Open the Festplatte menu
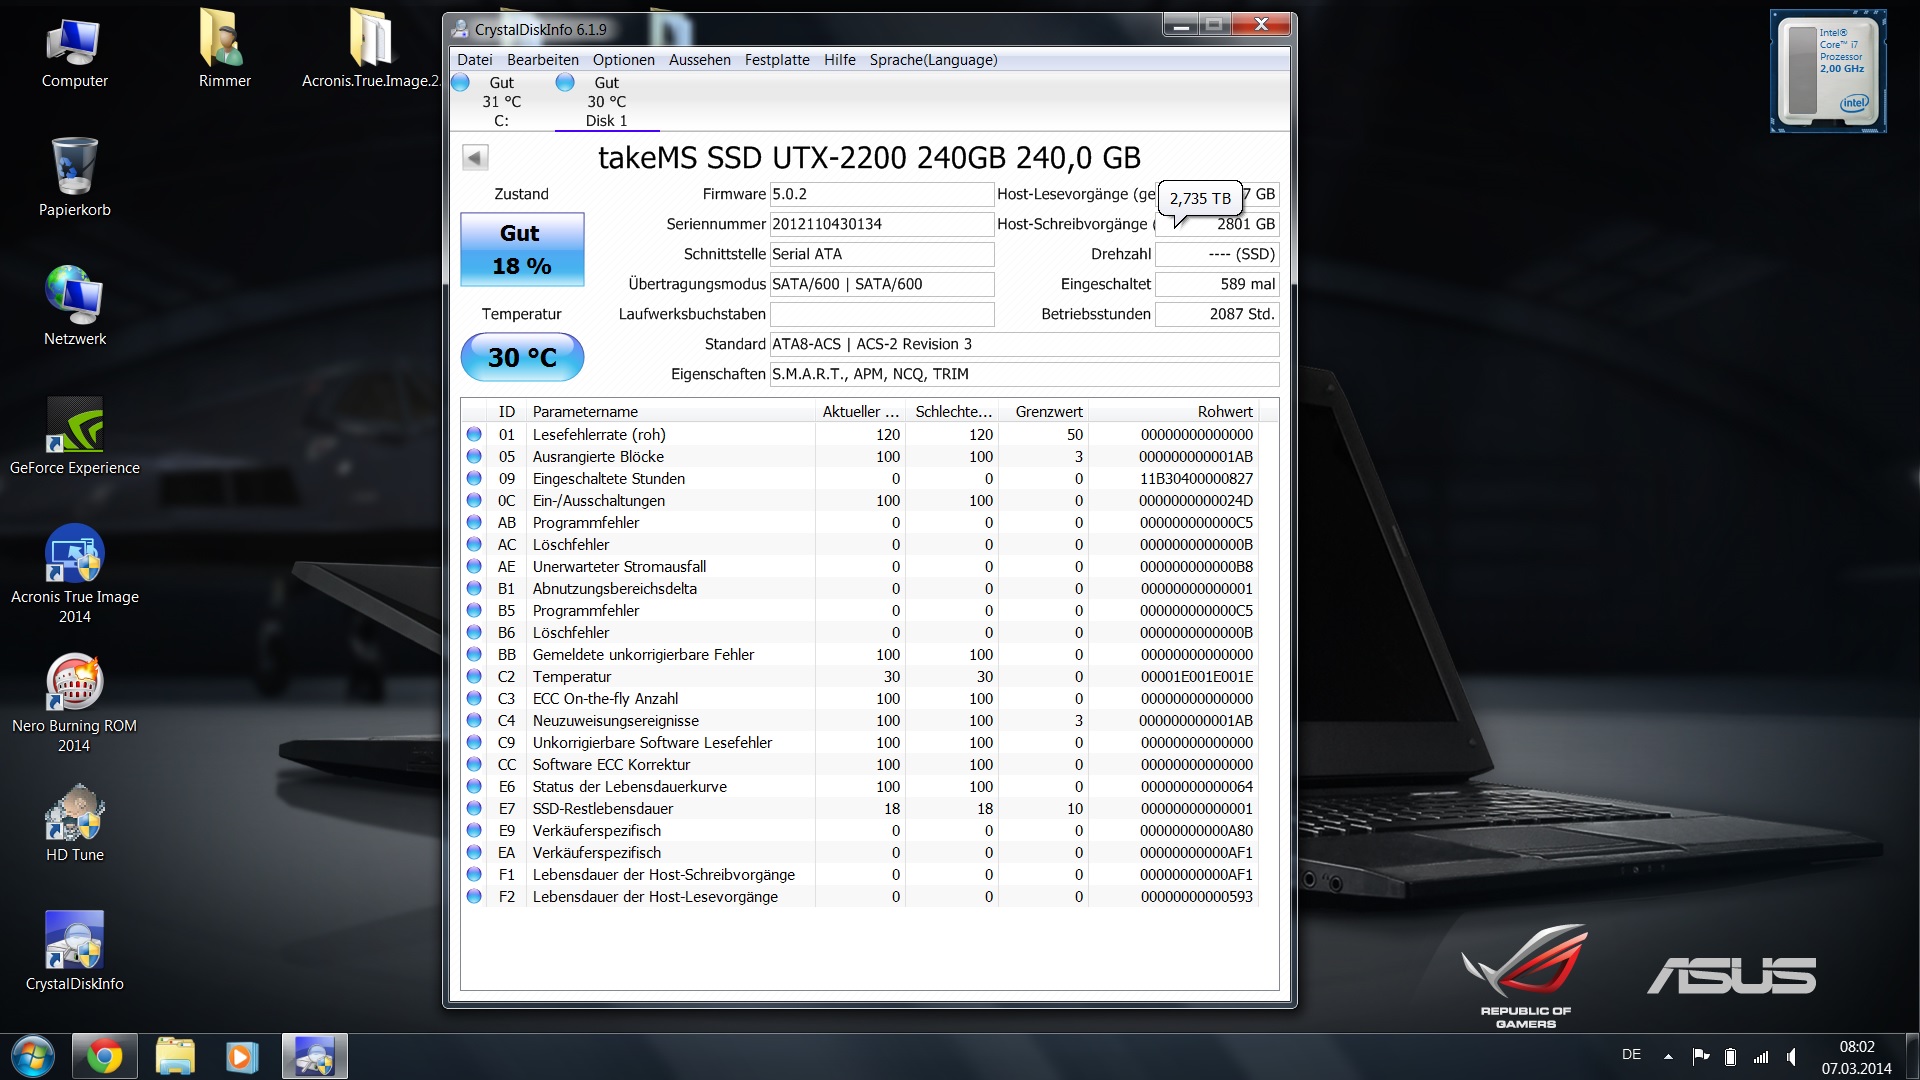This screenshot has width=1920, height=1080. (777, 60)
